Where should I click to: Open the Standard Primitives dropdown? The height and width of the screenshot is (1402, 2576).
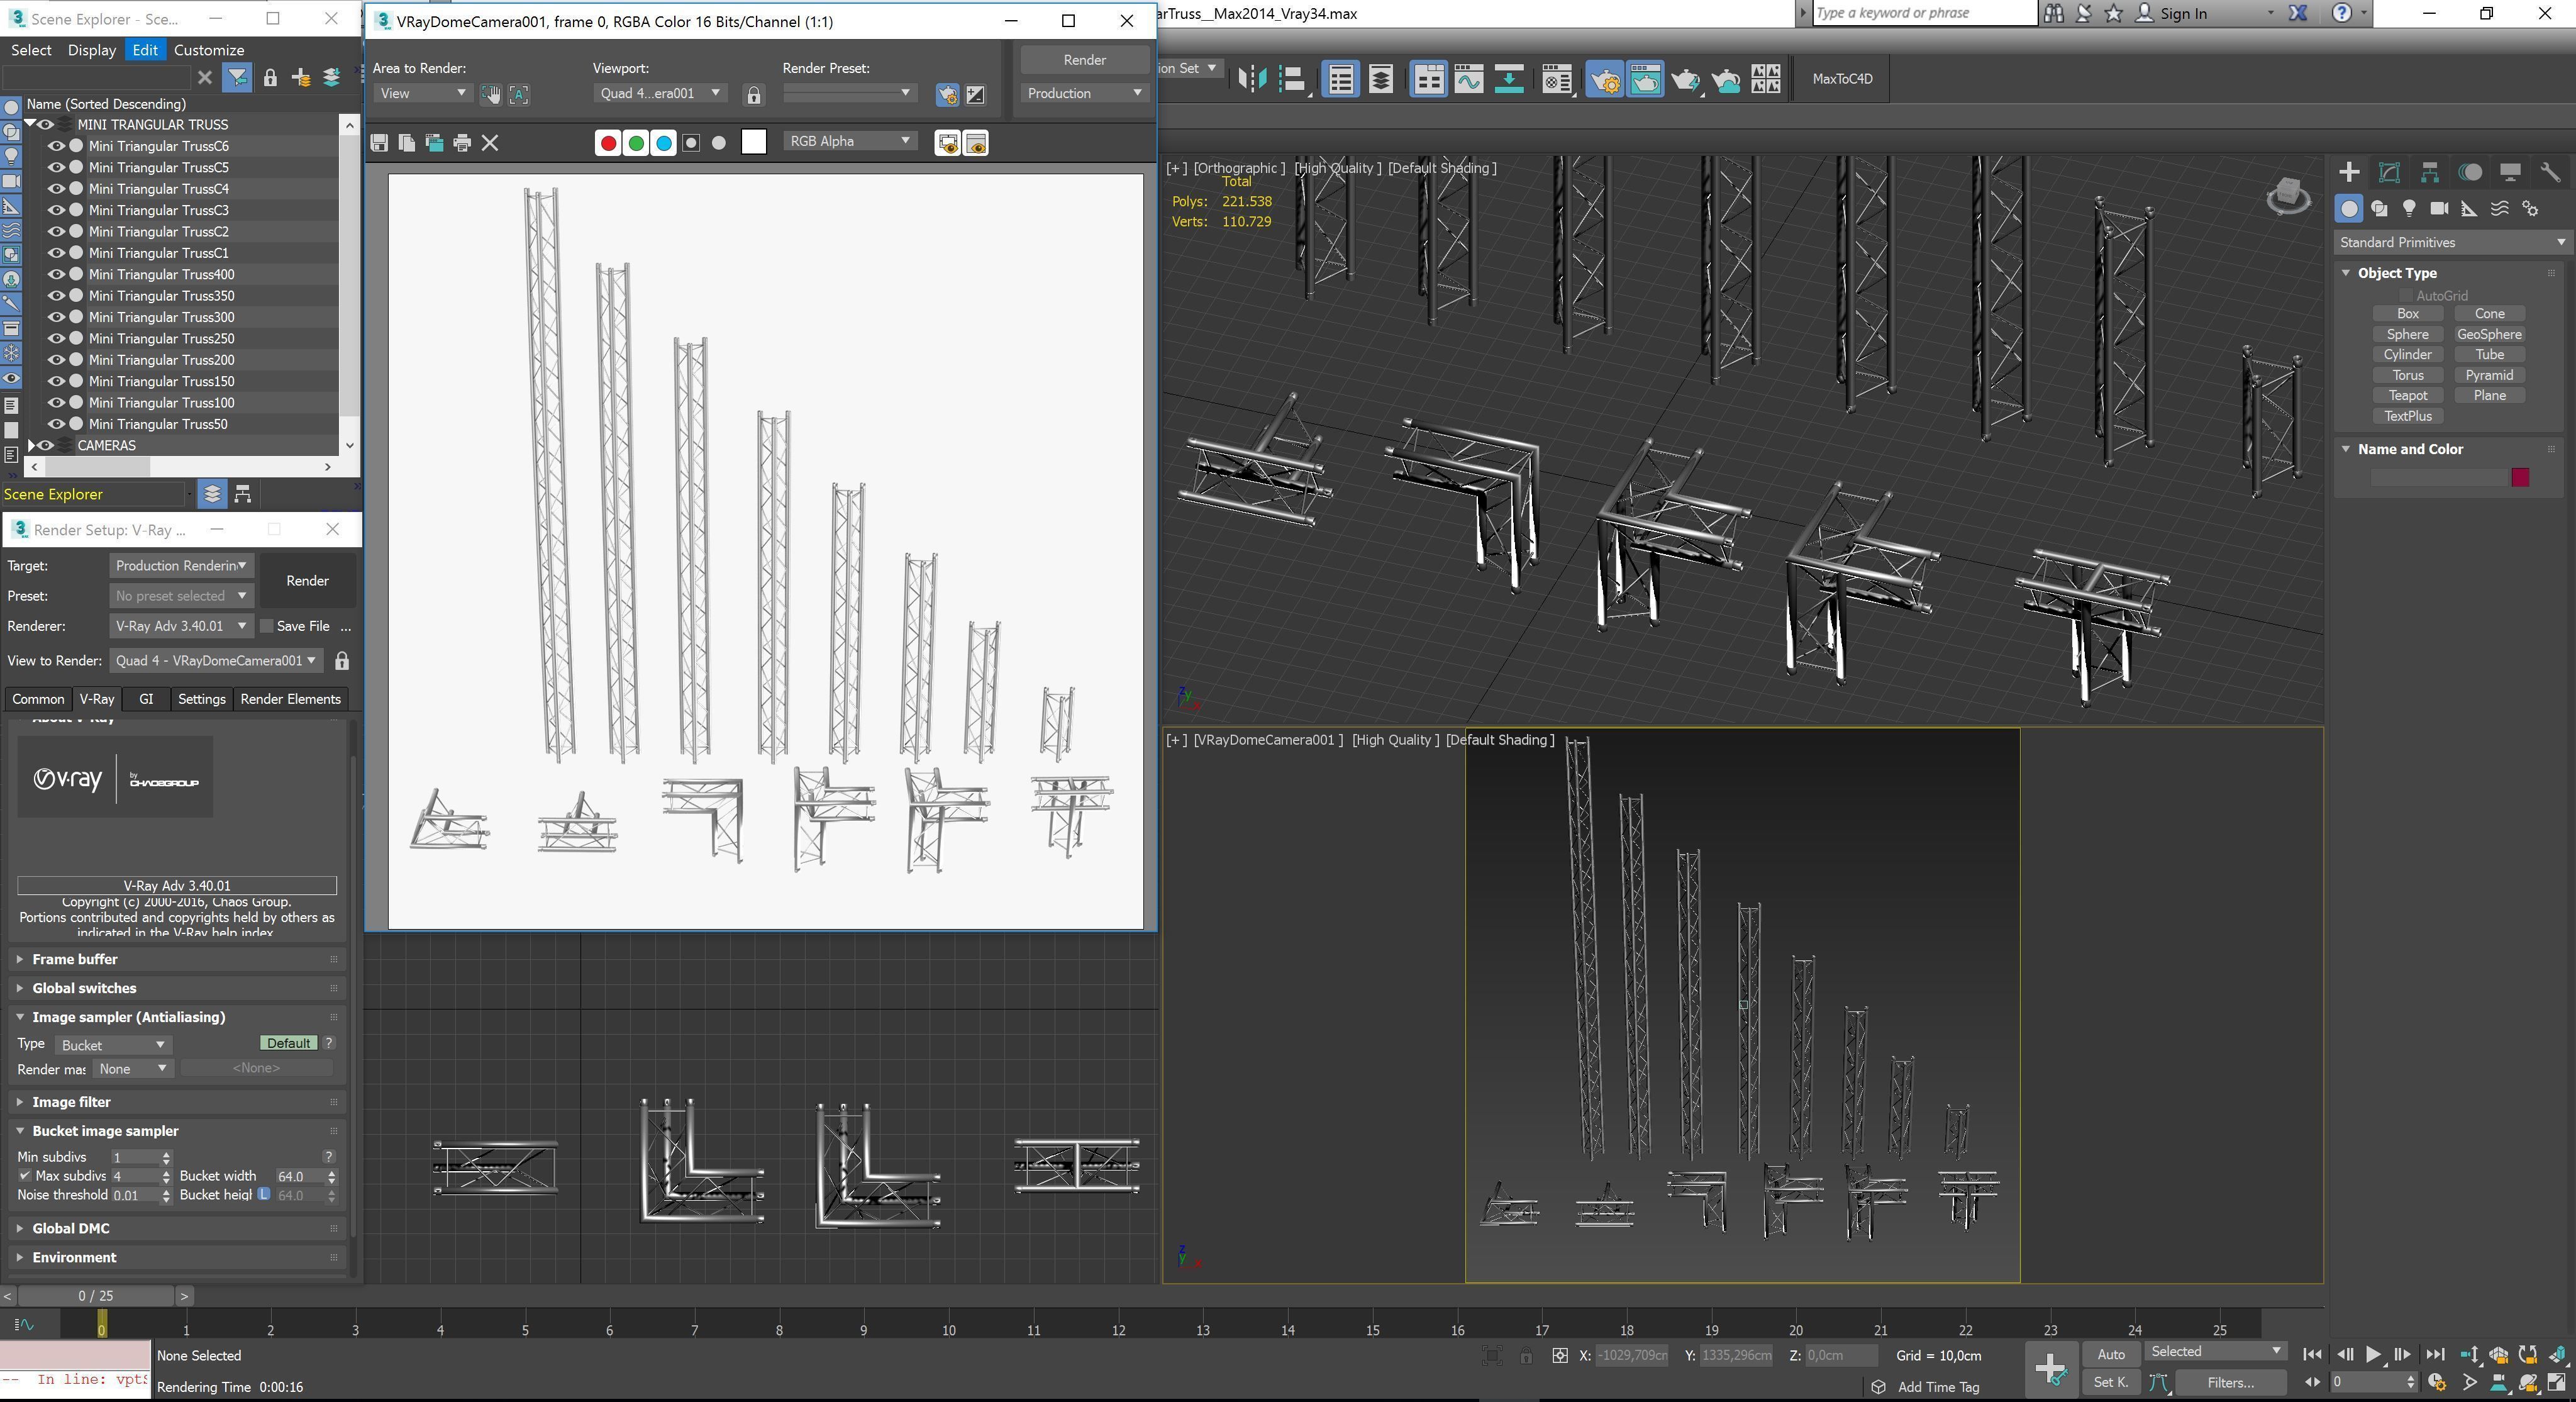pyautogui.click(x=2451, y=242)
